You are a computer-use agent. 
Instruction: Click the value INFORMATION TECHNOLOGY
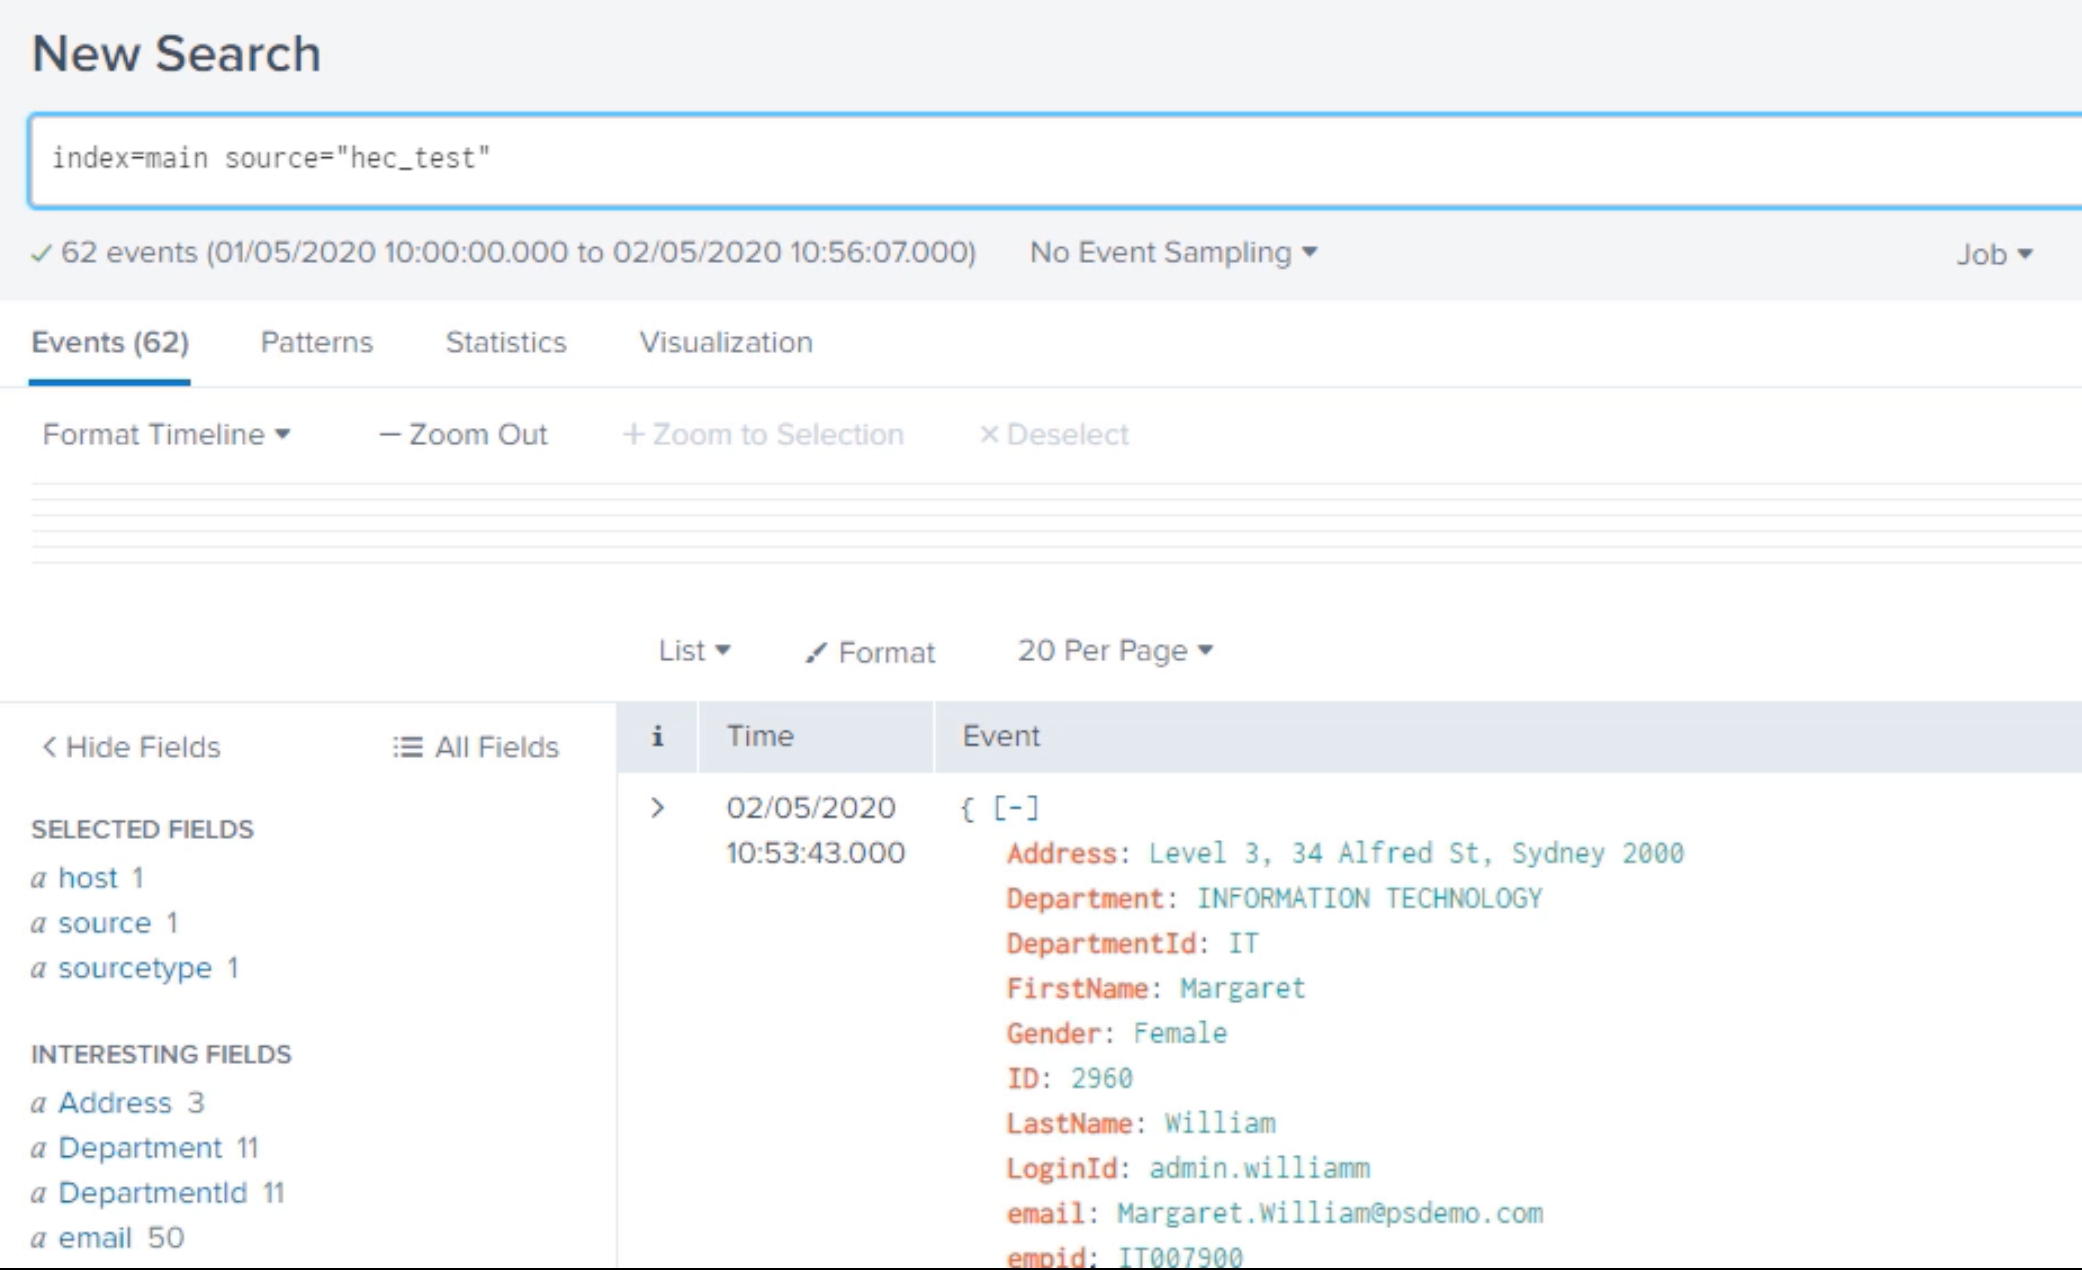1369,899
